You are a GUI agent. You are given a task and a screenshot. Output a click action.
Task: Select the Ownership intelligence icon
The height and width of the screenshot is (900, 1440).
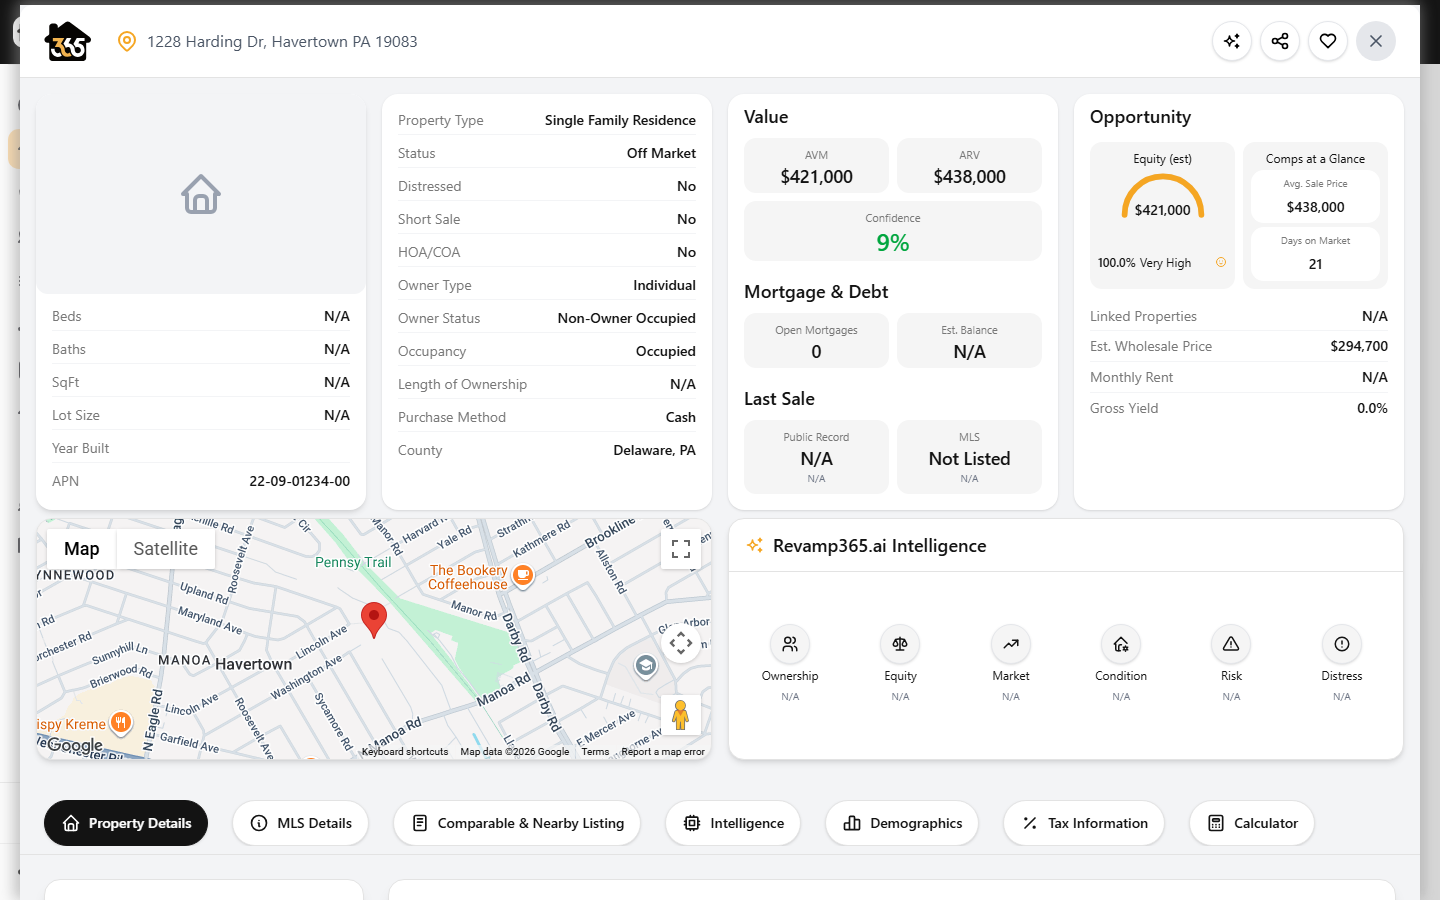790,644
